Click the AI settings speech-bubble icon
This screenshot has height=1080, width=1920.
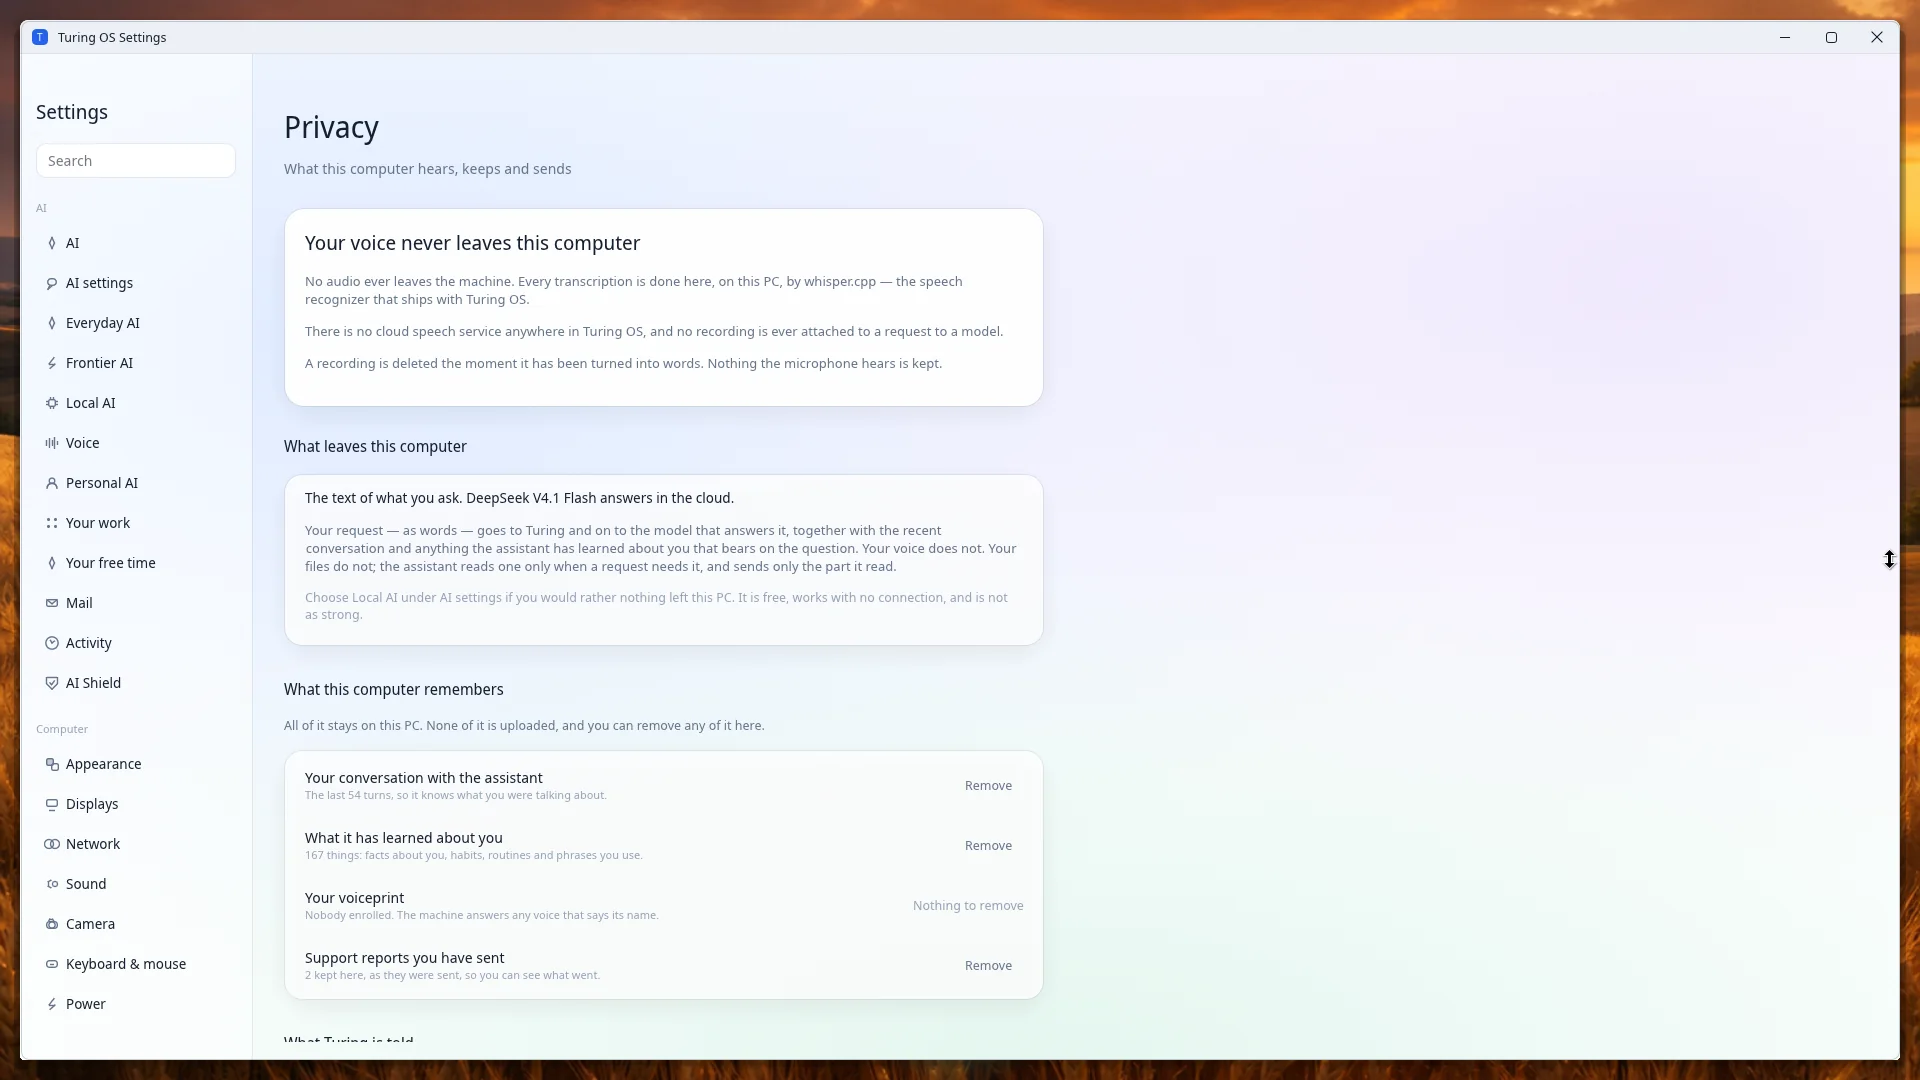click(52, 283)
